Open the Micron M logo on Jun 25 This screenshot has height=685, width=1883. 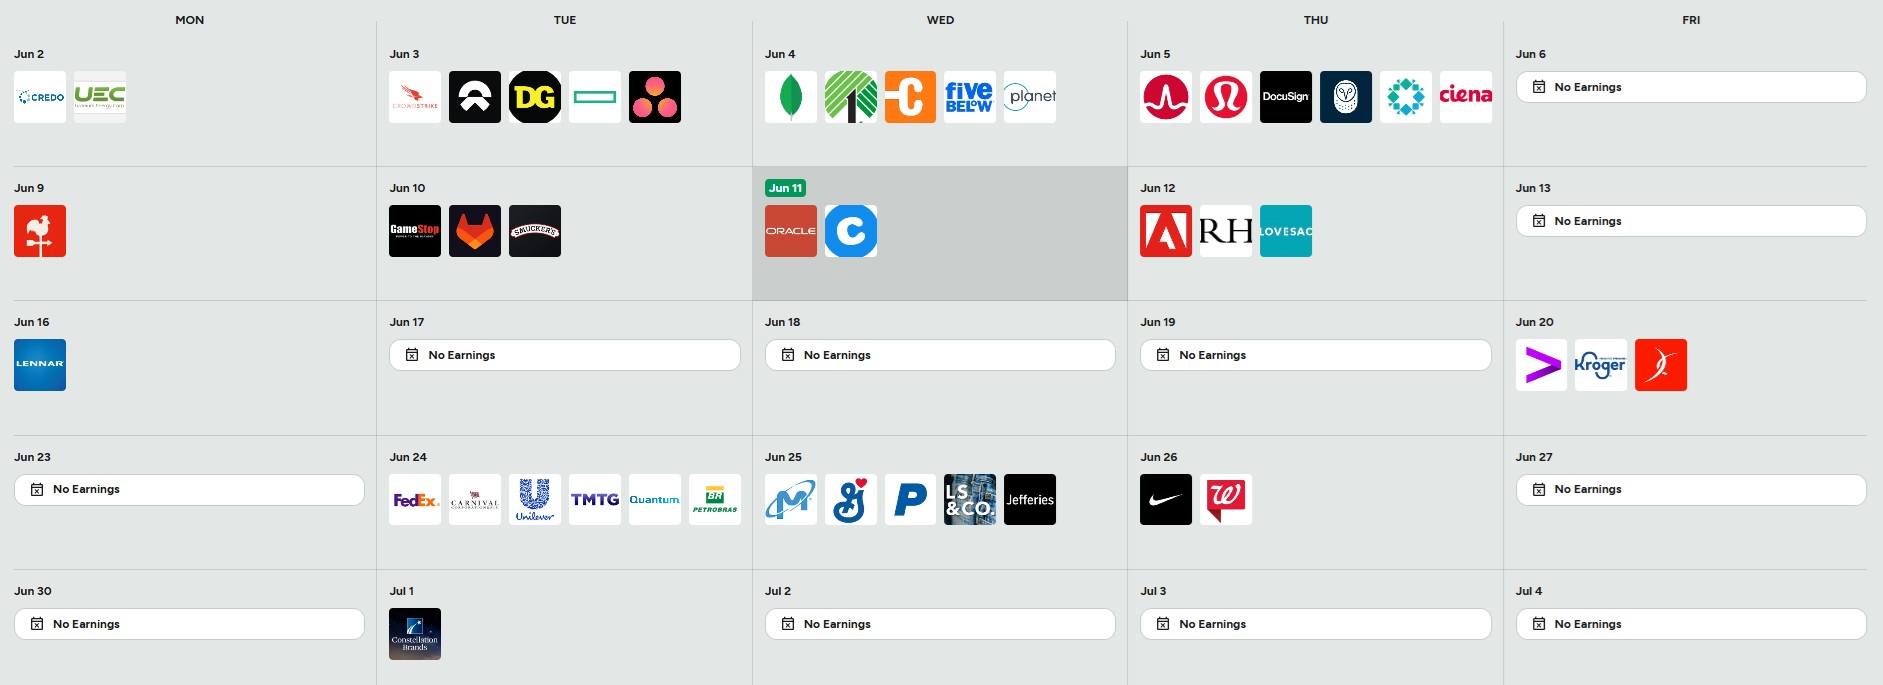pyautogui.click(x=791, y=500)
